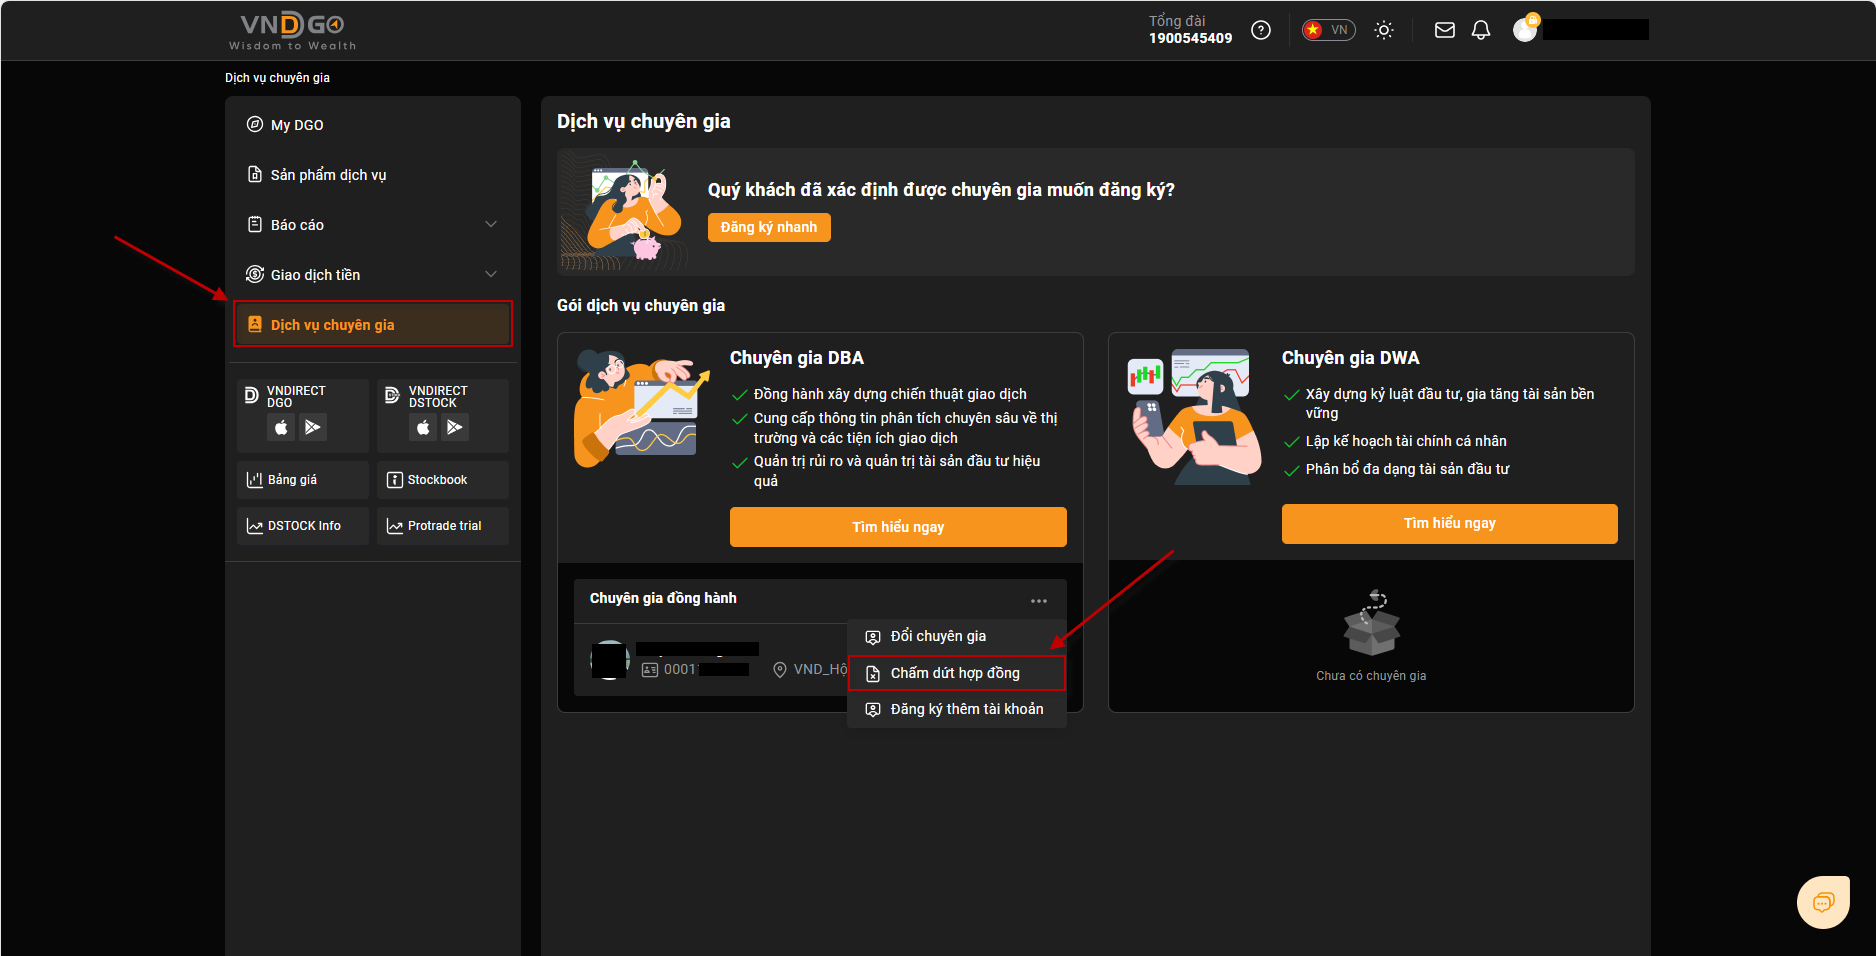Click the empty box Chưa có chuyên gia icon
Image resolution: width=1876 pixels, height=956 pixels.
[1371, 623]
